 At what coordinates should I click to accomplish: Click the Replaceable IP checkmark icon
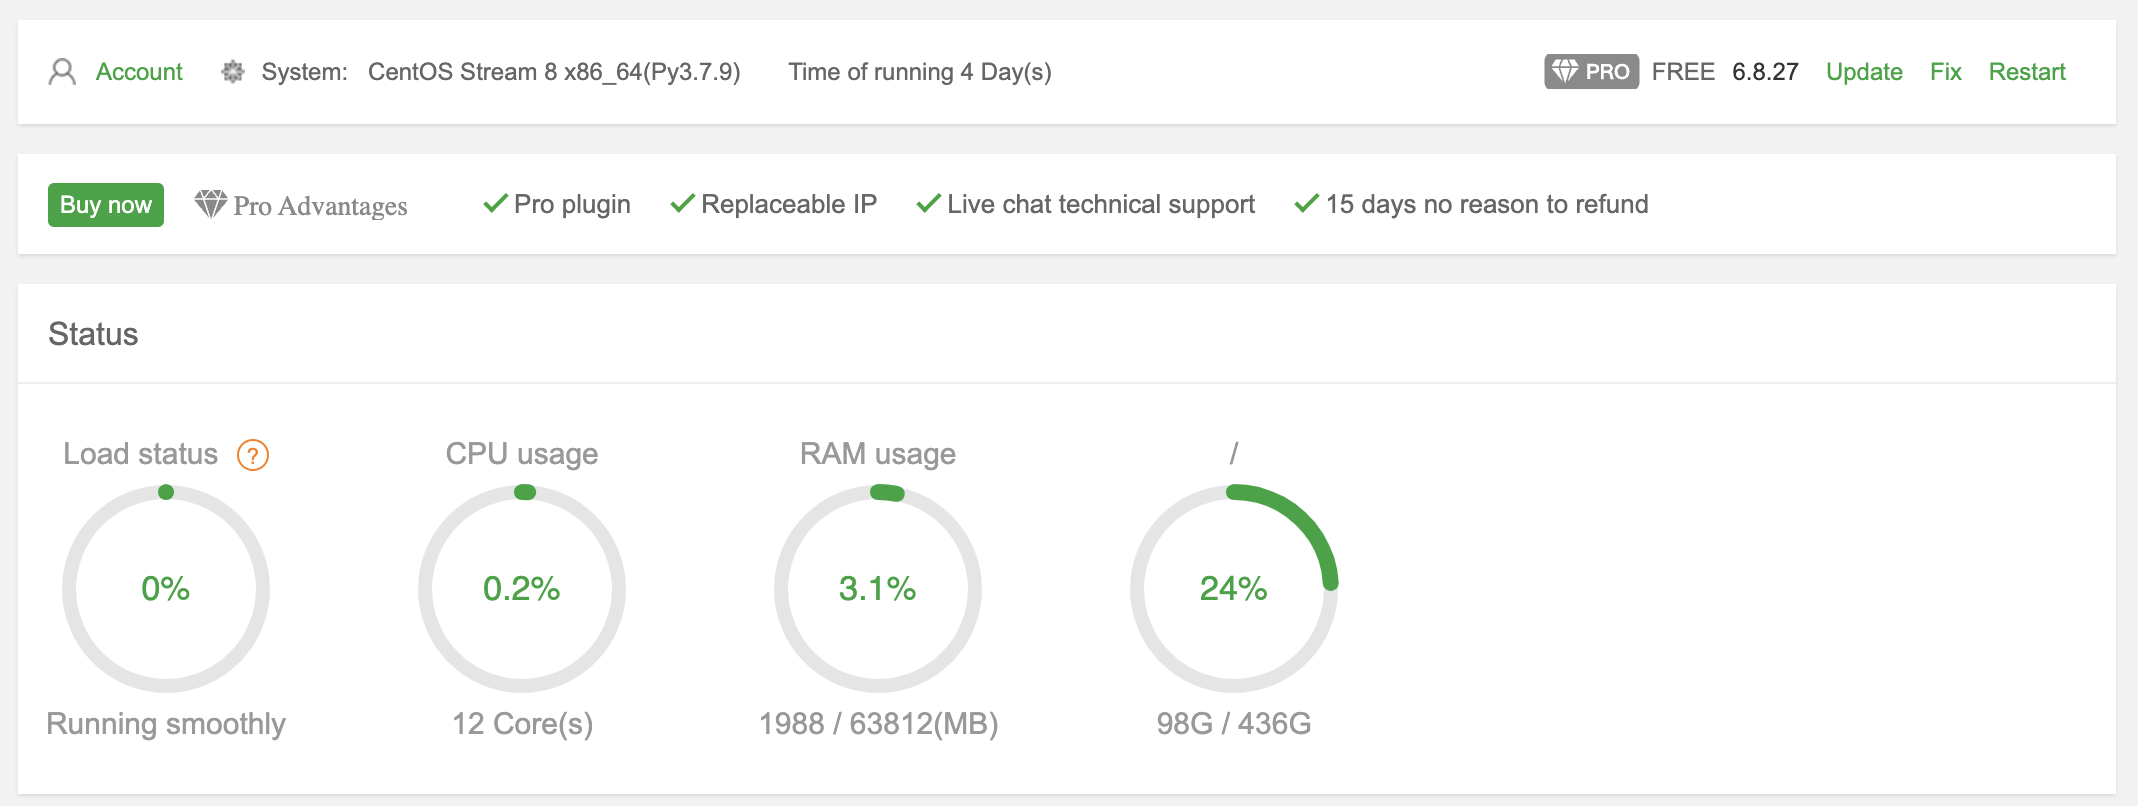(x=682, y=204)
